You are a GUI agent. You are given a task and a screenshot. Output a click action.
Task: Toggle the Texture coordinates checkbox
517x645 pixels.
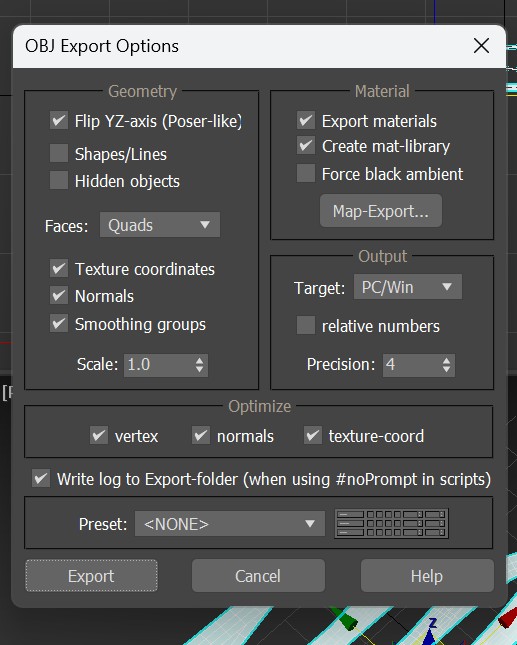(x=59, y=268)
